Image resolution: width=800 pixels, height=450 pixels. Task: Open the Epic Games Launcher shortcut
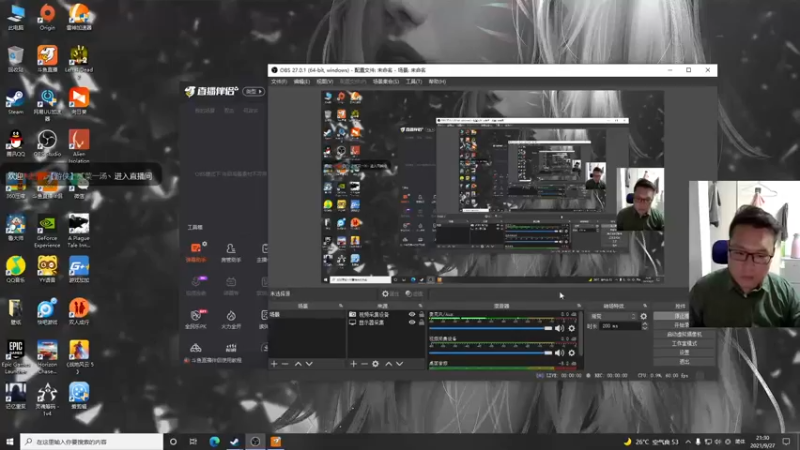[x=15, y=357]
